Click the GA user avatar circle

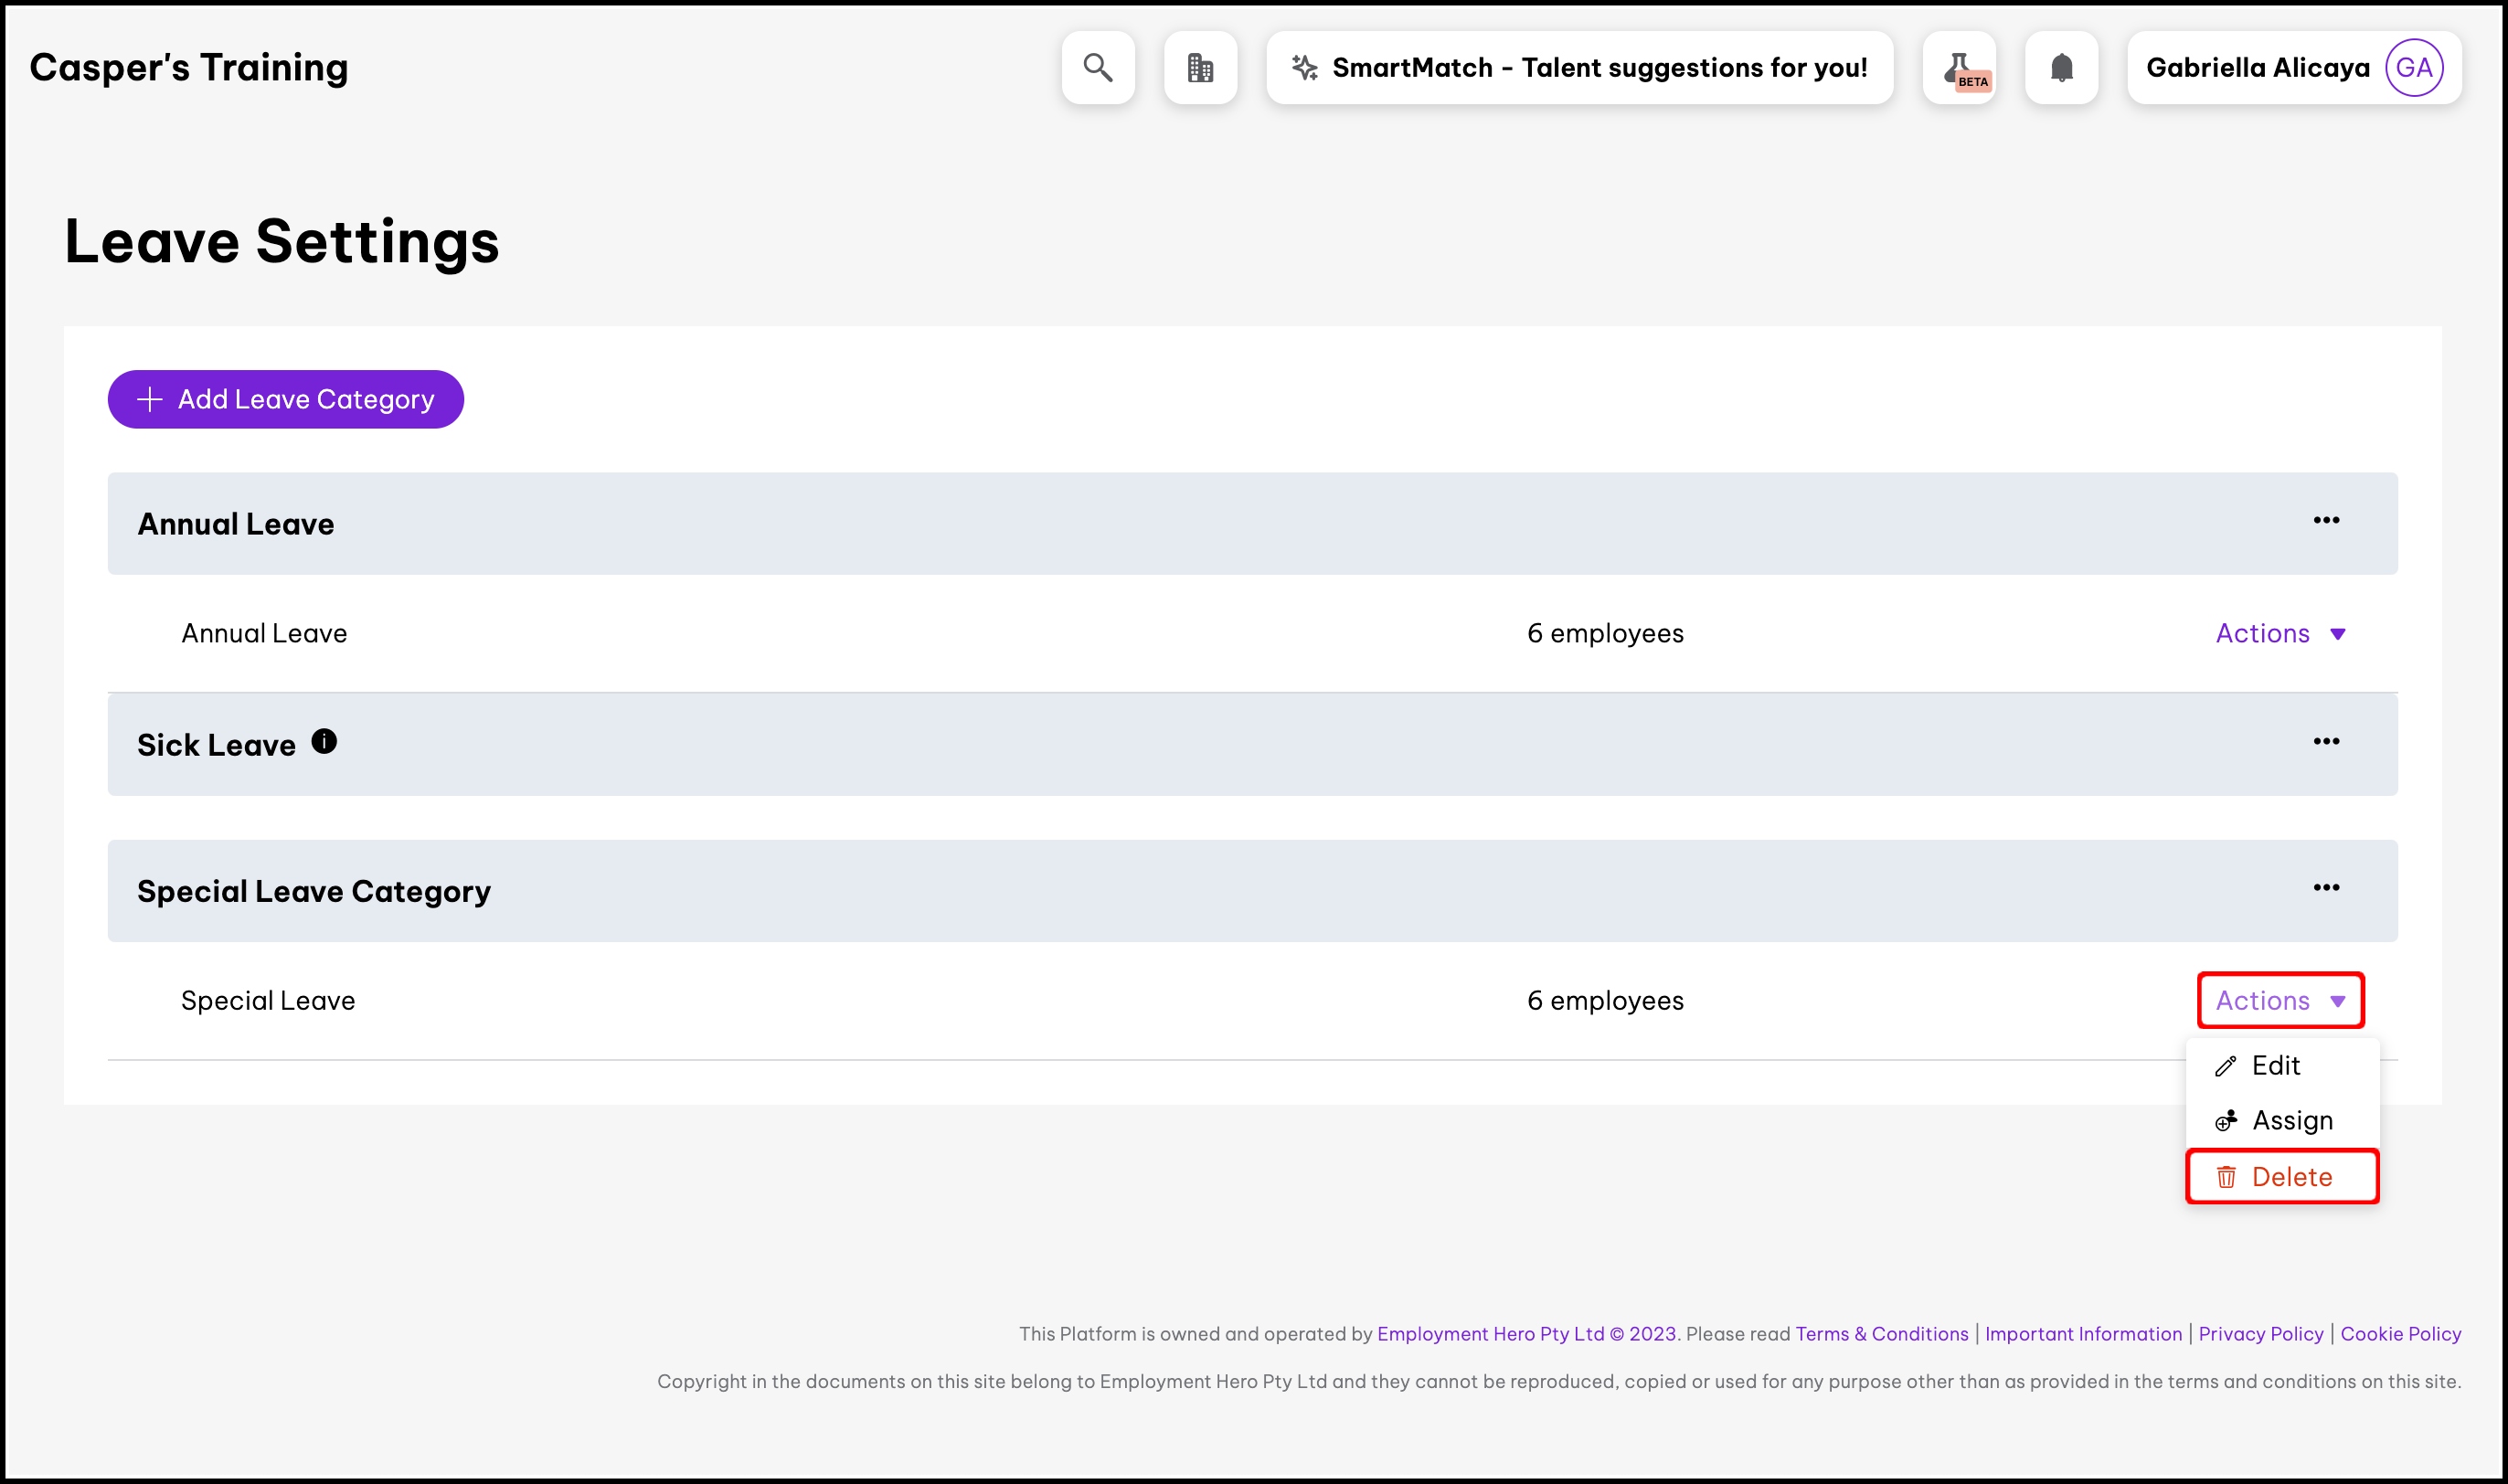tap(2414, 68)
